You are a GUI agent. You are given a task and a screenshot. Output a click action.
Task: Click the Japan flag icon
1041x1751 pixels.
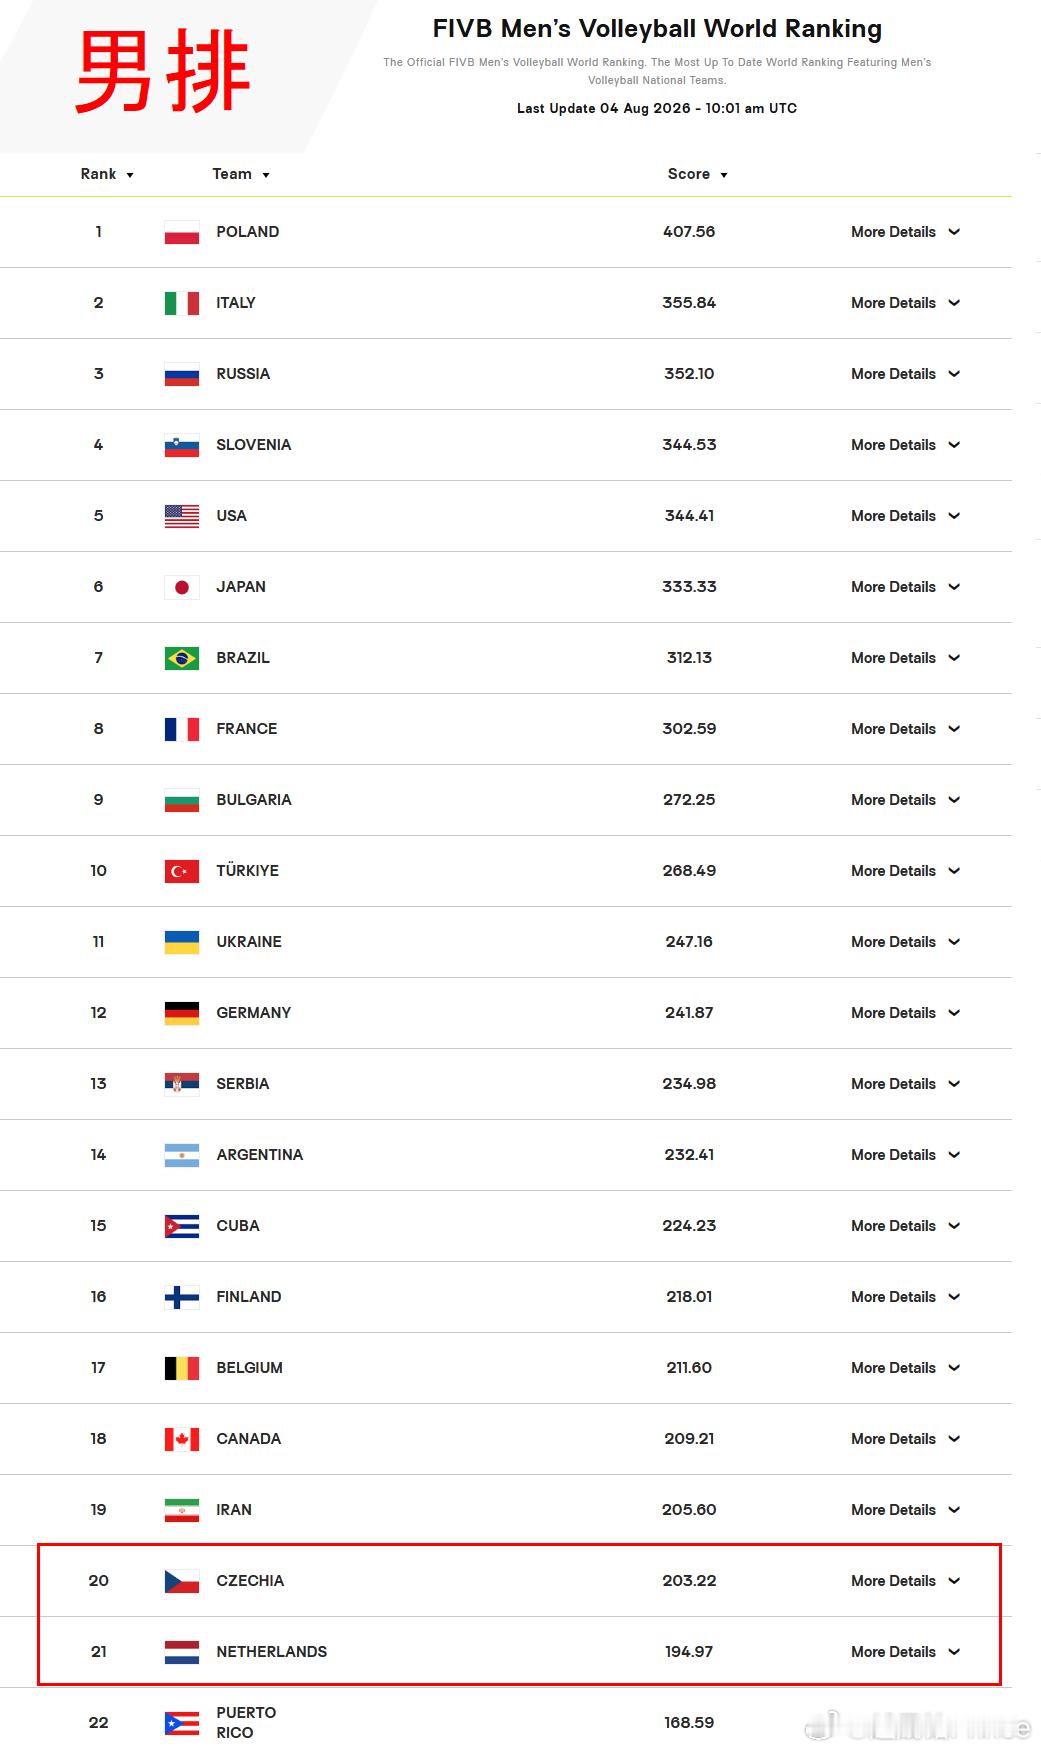182,587
